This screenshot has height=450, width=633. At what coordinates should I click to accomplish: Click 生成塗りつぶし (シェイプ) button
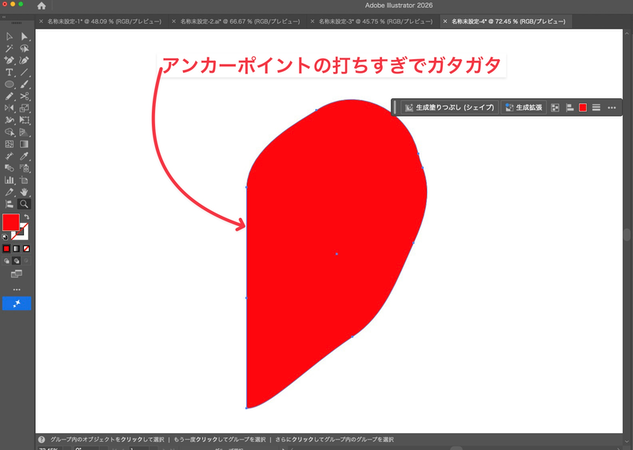tap(450, 107)
